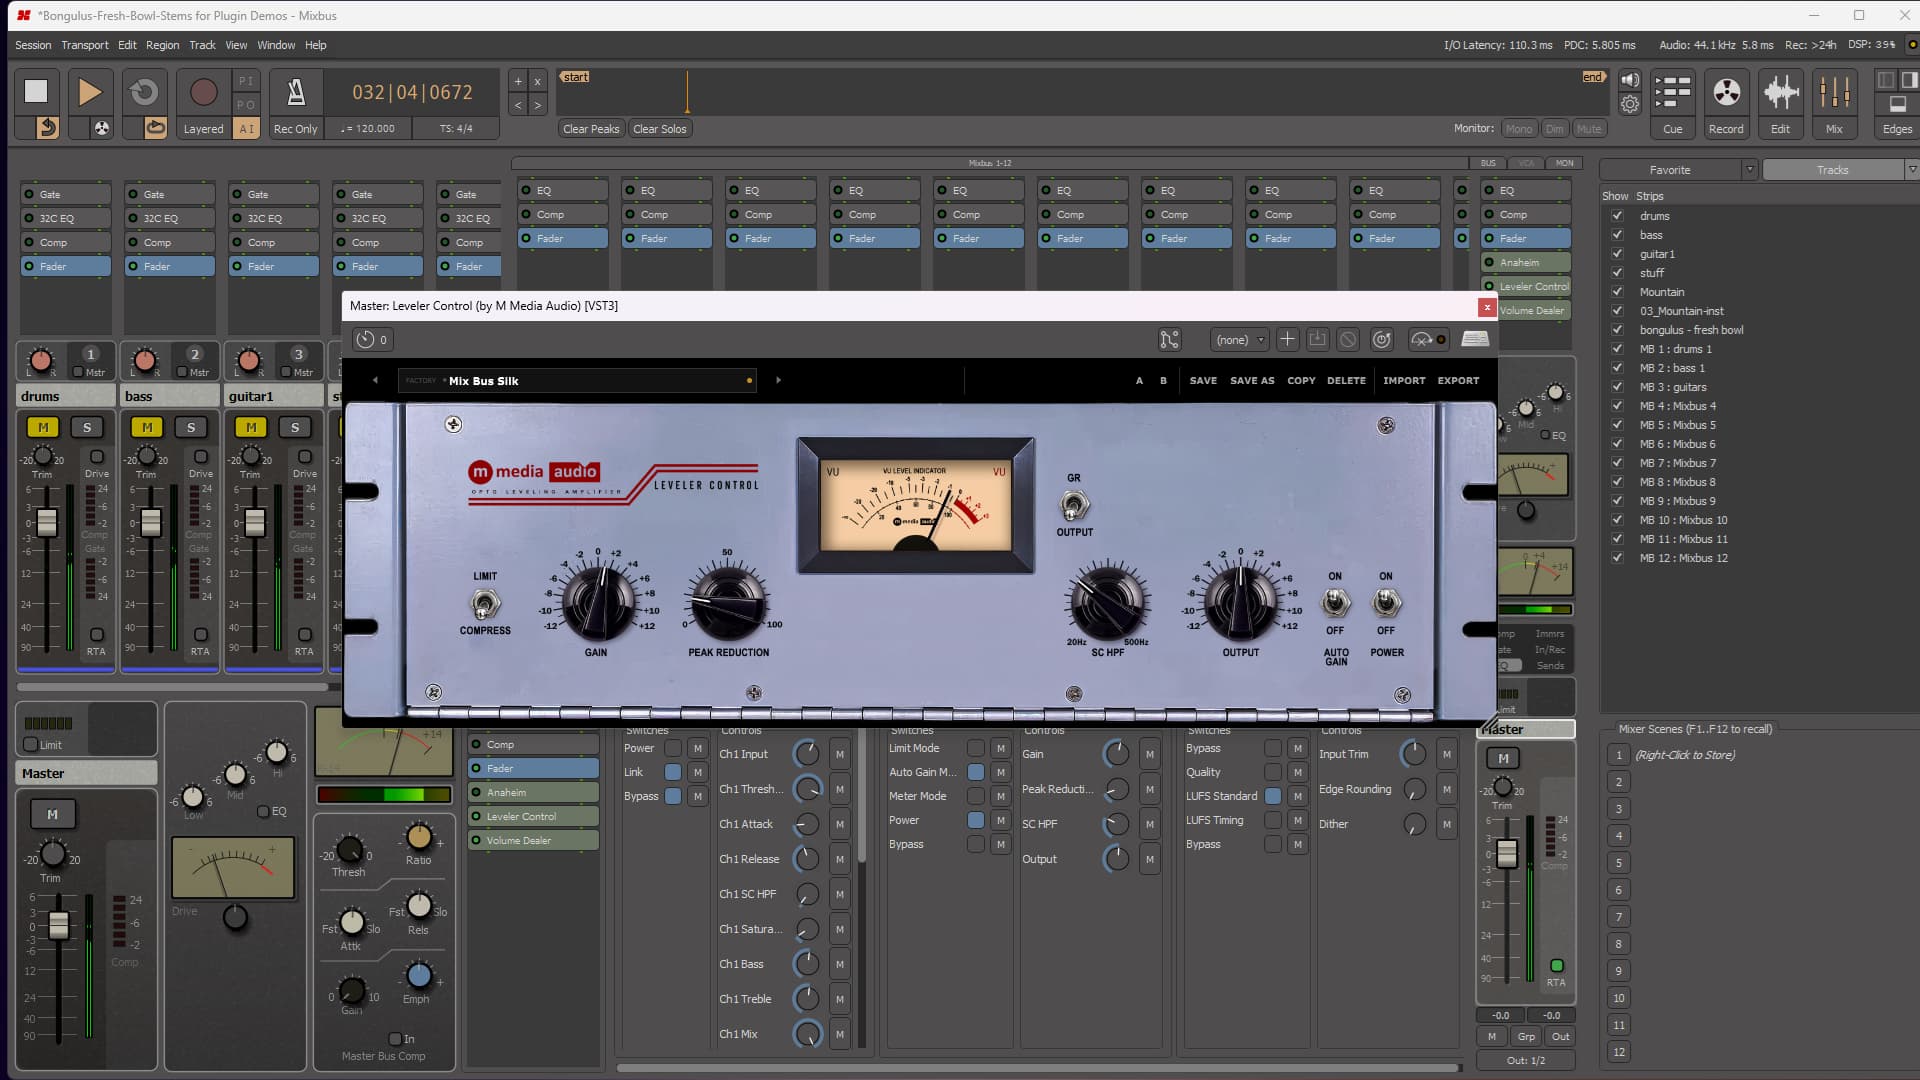1920x1080 pixels.
Task: Add marker with the plus button
Action: [518, 81]
